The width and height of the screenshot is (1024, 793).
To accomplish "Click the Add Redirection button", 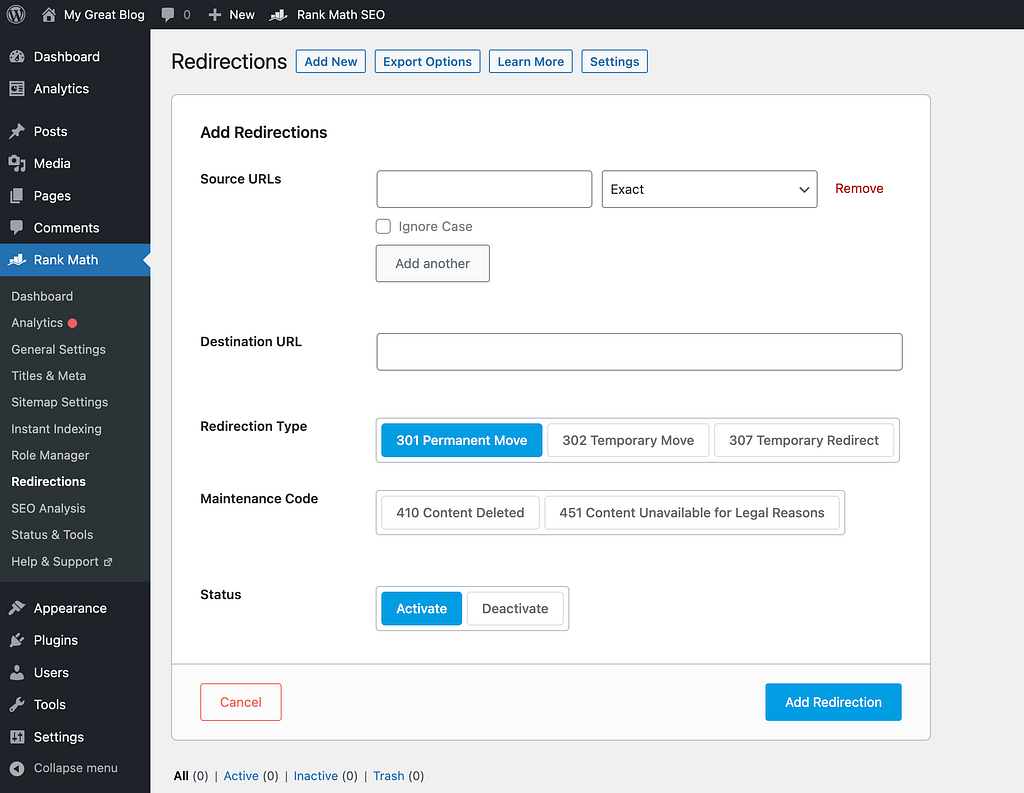I will [x=833, y=702].
